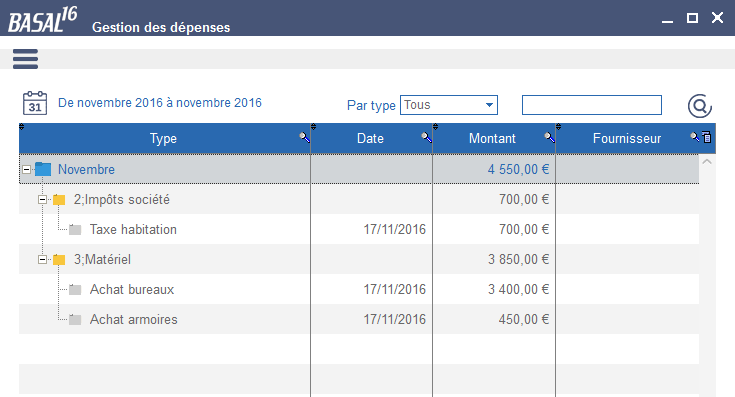Collapse the 3;Matériel group
This screenshot has width=735, height=397.
tap(42, 260)
